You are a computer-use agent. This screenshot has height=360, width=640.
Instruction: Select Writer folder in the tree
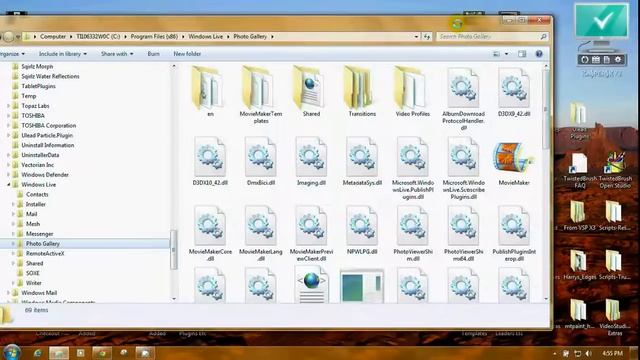tap(33, 283)
